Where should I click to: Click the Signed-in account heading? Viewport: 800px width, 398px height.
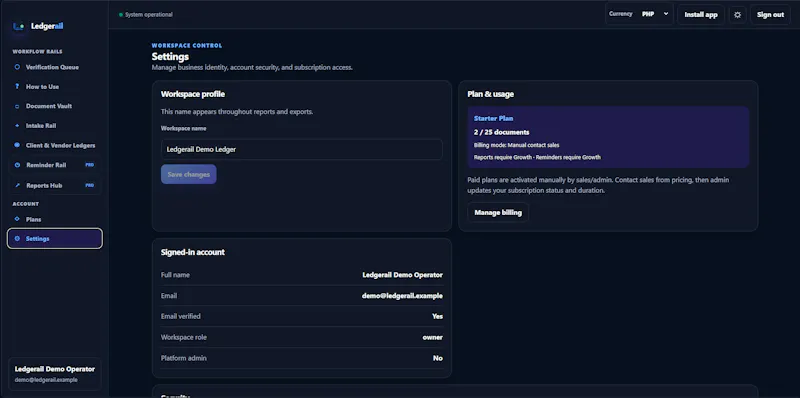click(193, 252)
